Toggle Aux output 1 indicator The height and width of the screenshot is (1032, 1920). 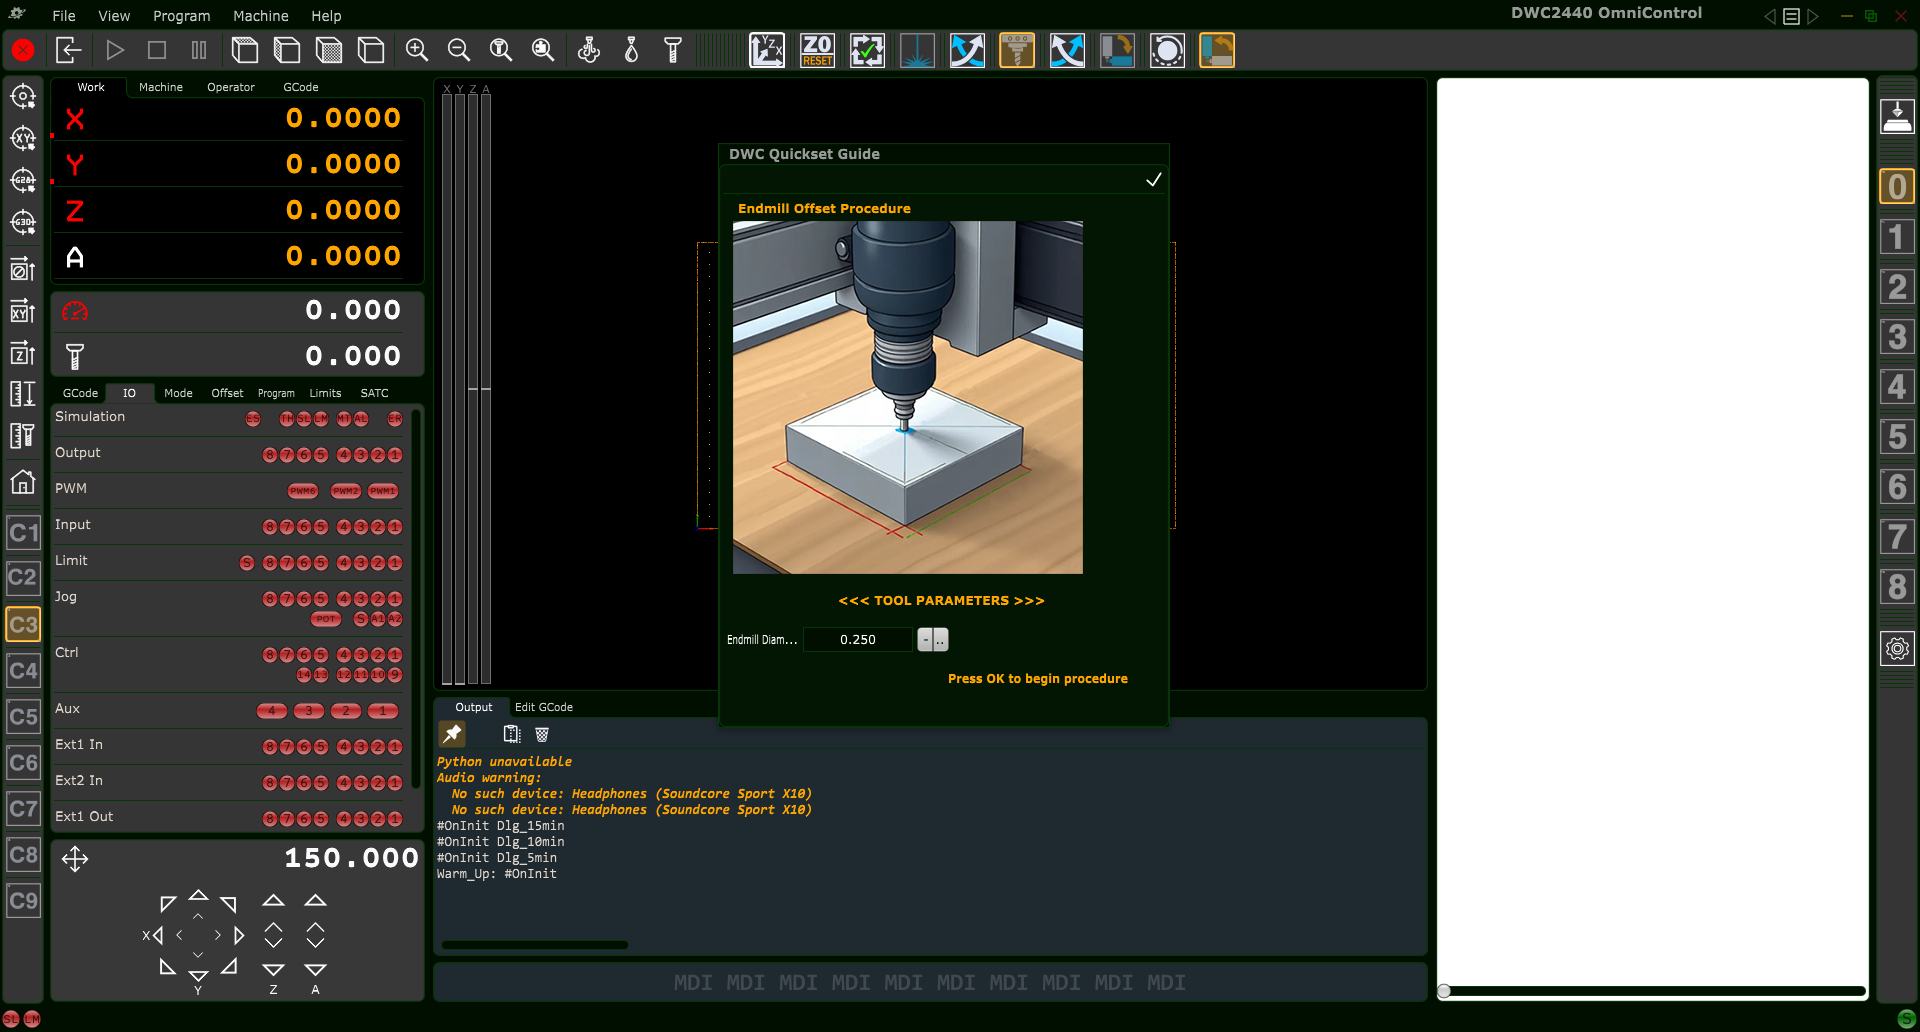coord(382,710)
